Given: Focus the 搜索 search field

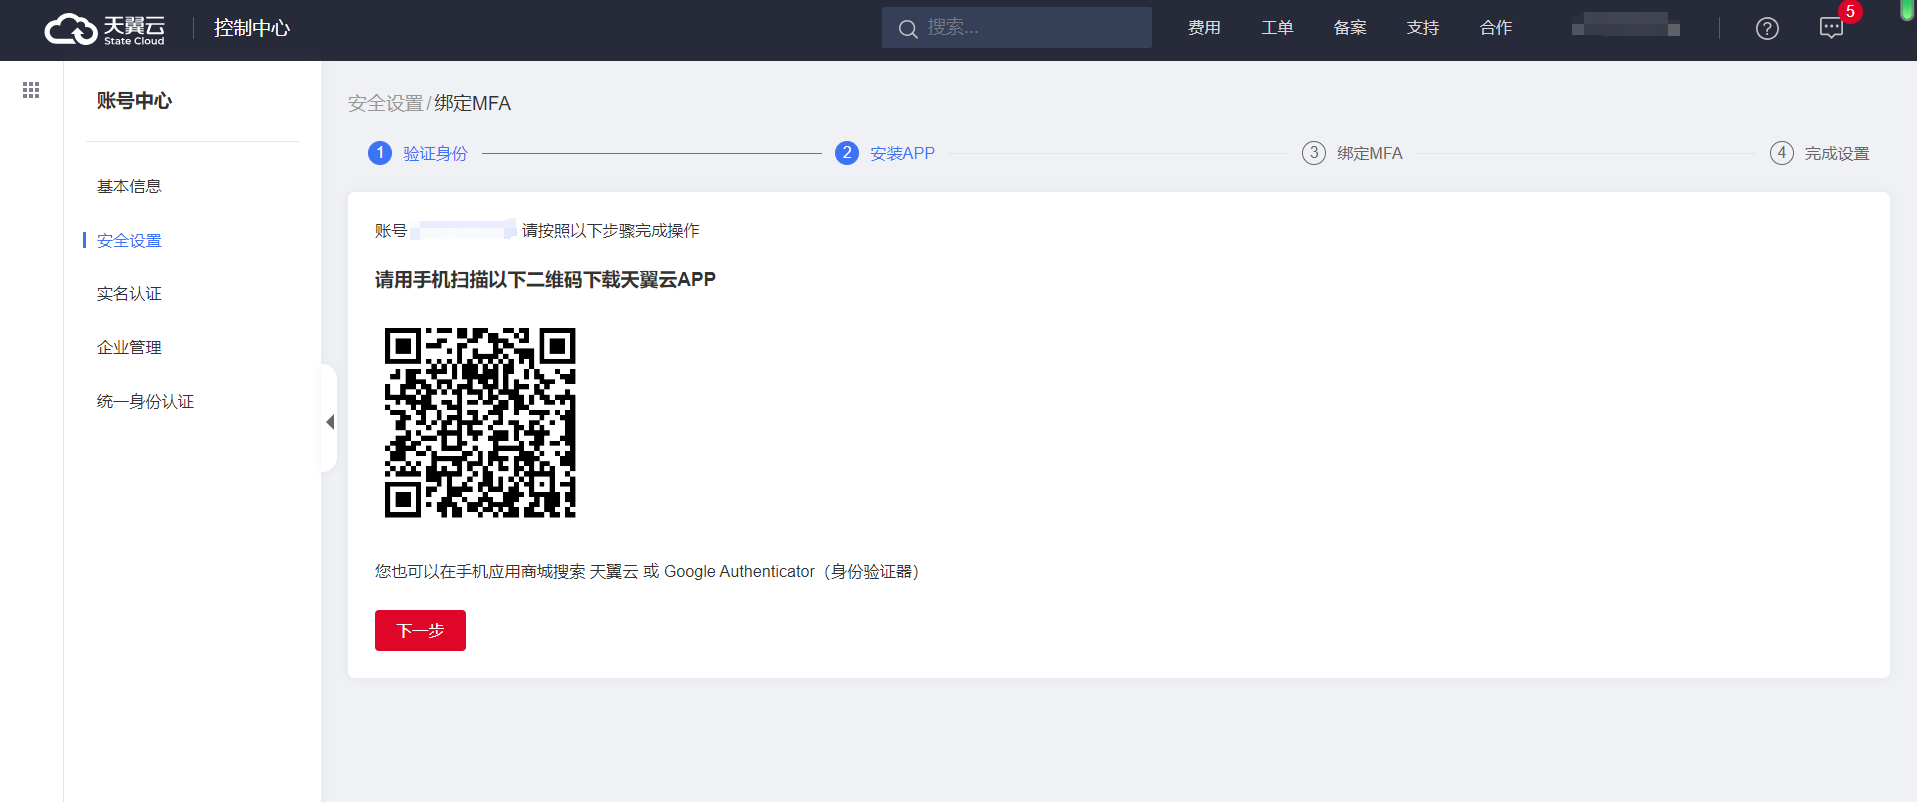Looking at the screenshot, I should pyautogui.click(x=1017, y=28).
